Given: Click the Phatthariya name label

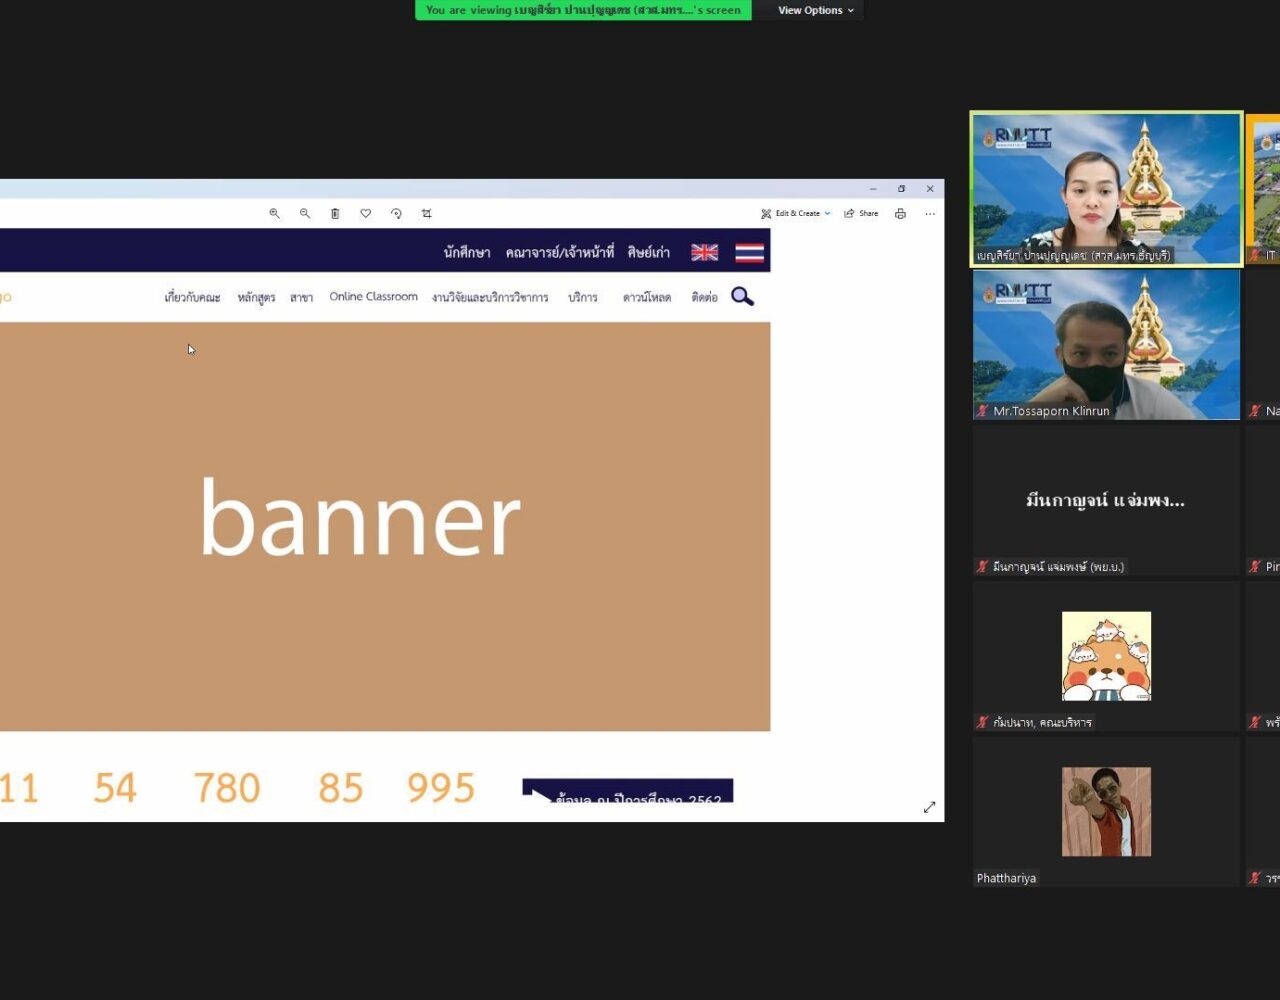Looking at the screenshot, I should click(1006, 878).
